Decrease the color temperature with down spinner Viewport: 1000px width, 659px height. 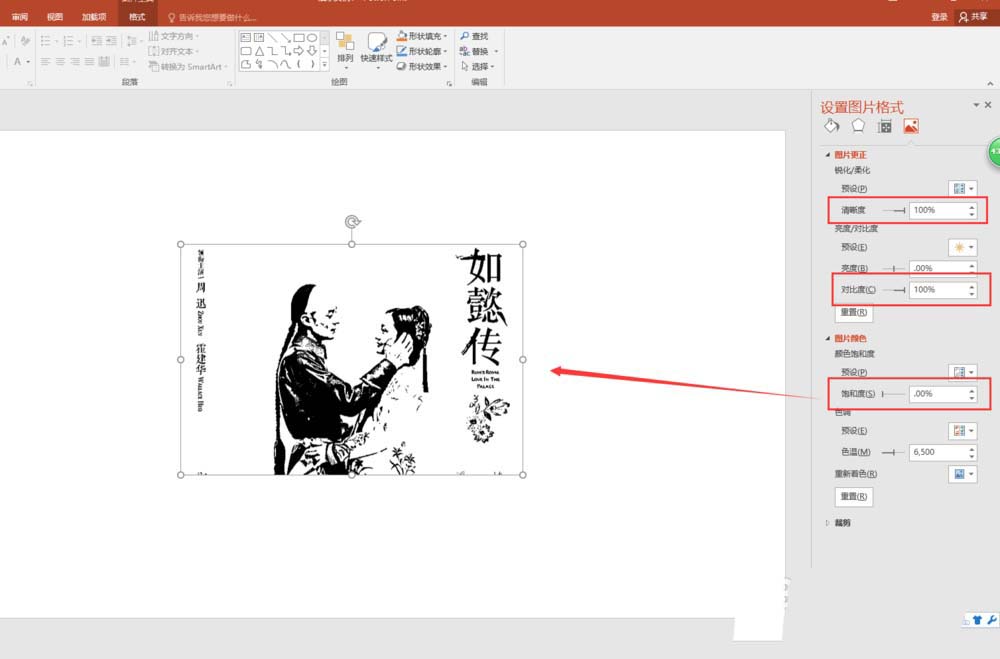972,457
